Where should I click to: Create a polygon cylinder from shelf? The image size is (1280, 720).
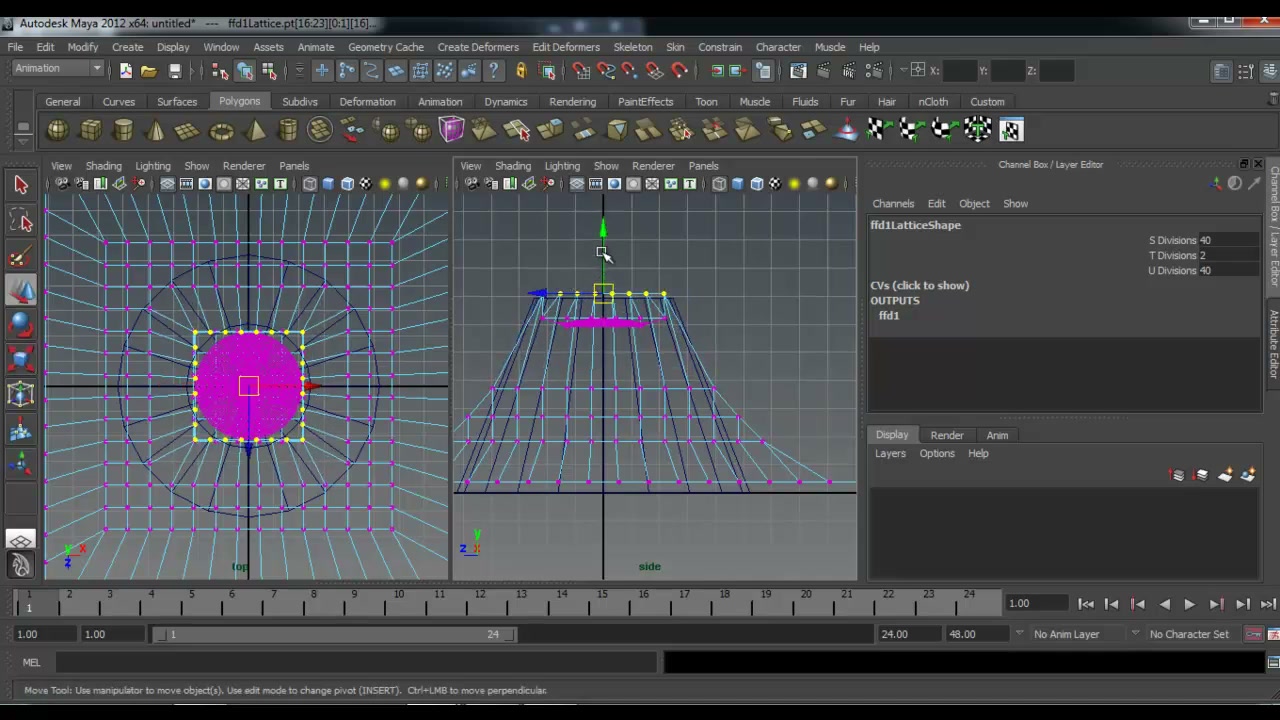(123, 130)
